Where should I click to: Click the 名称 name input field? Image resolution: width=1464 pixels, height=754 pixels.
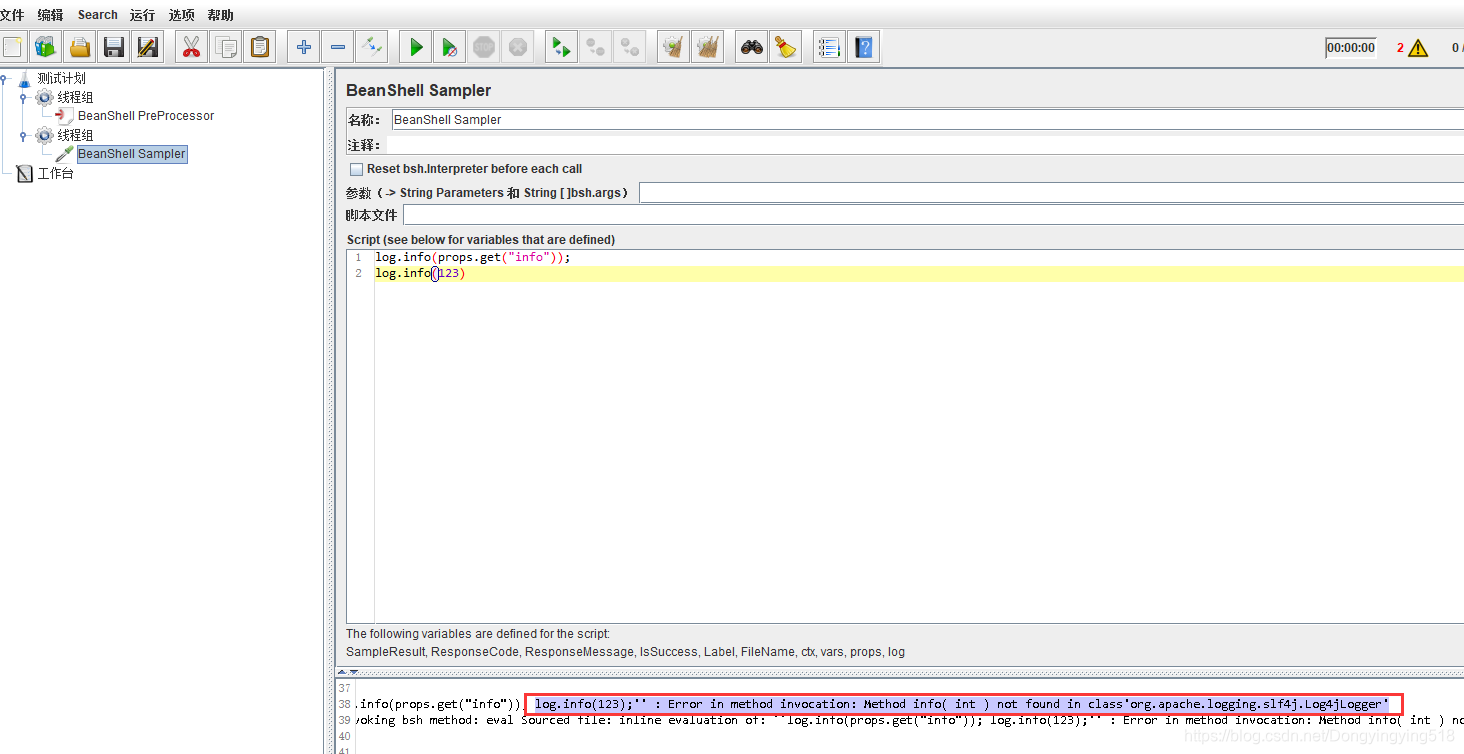point(927,119)
